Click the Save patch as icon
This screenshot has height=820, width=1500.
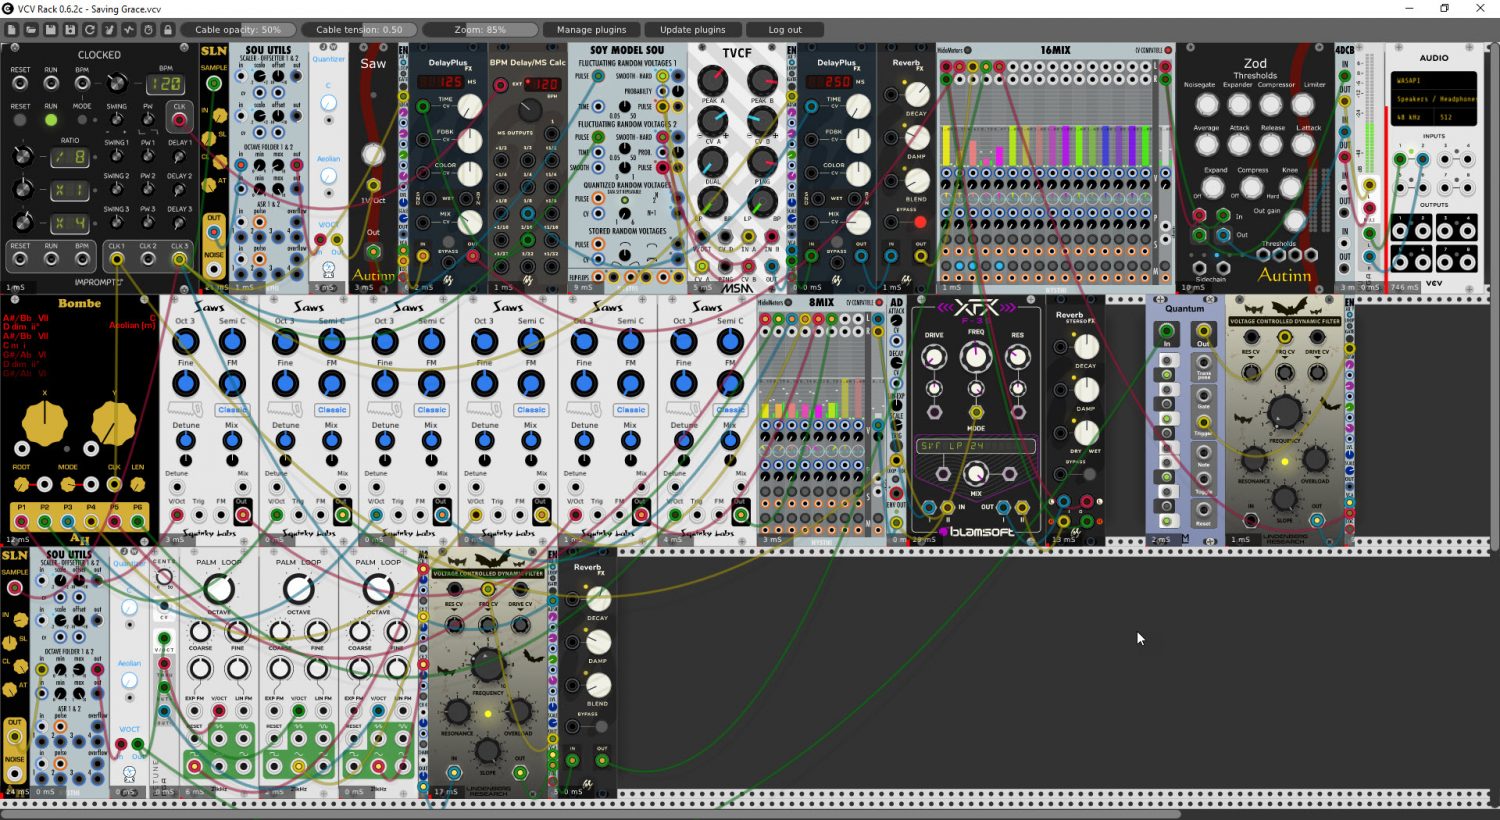(70, 30)
